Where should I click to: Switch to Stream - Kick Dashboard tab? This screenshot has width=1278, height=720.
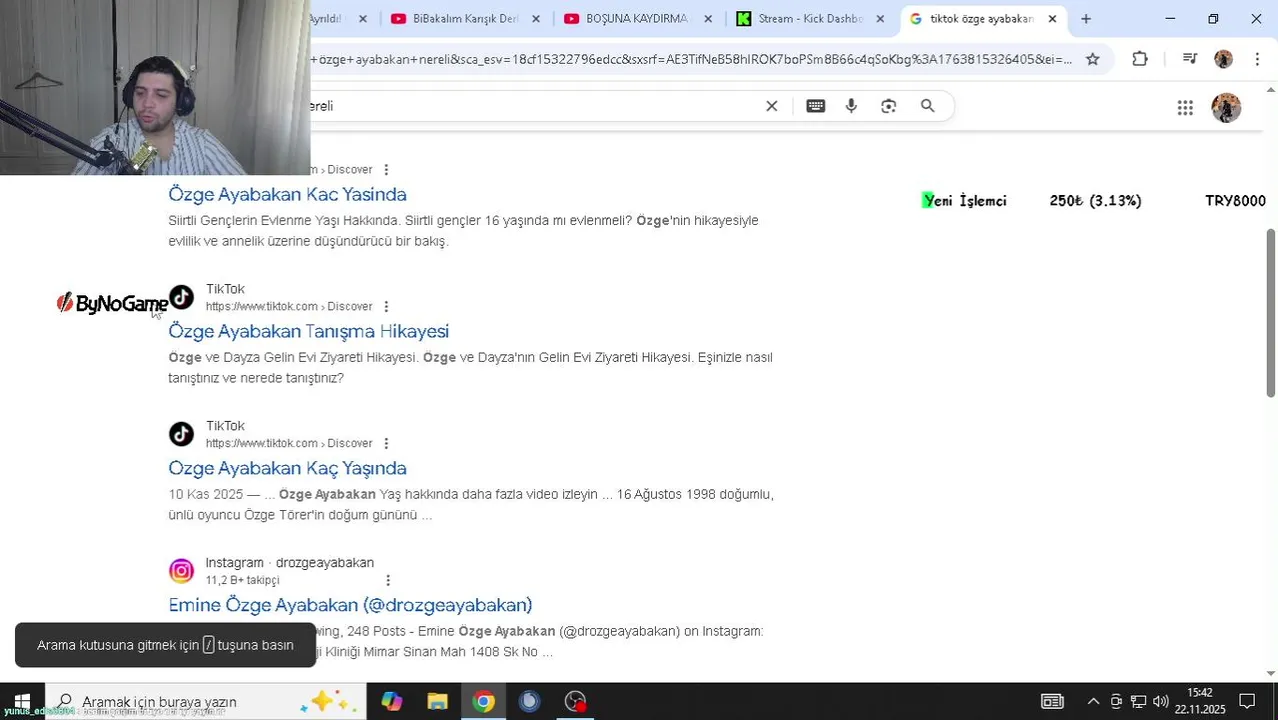point(810,19)
